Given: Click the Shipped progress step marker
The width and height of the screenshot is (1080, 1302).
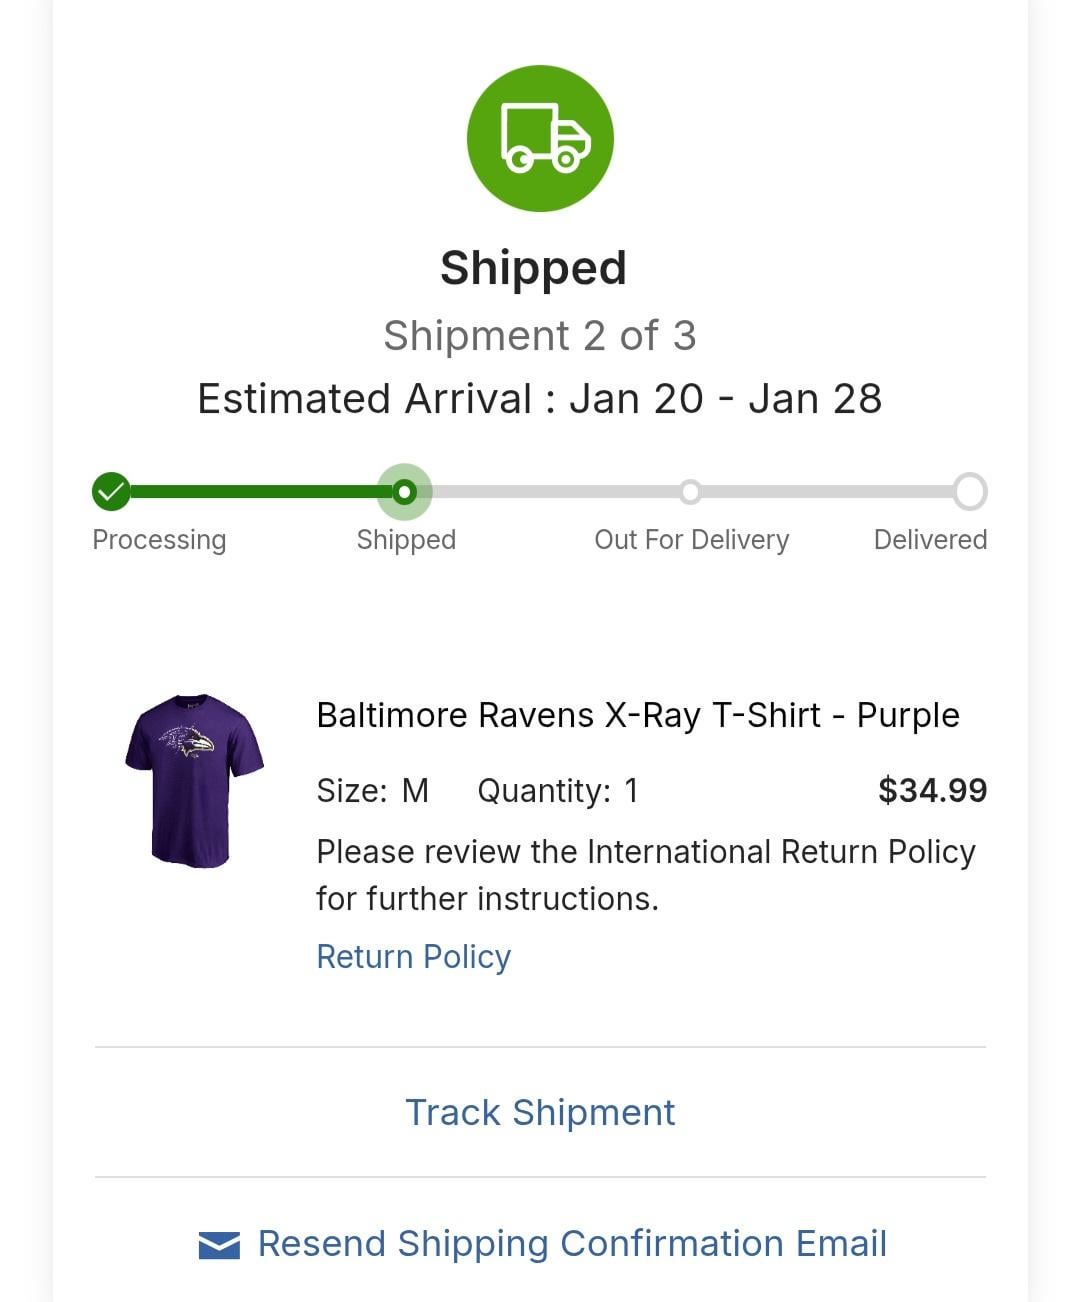Looking at the screenshot, I should tap(404, 491).
